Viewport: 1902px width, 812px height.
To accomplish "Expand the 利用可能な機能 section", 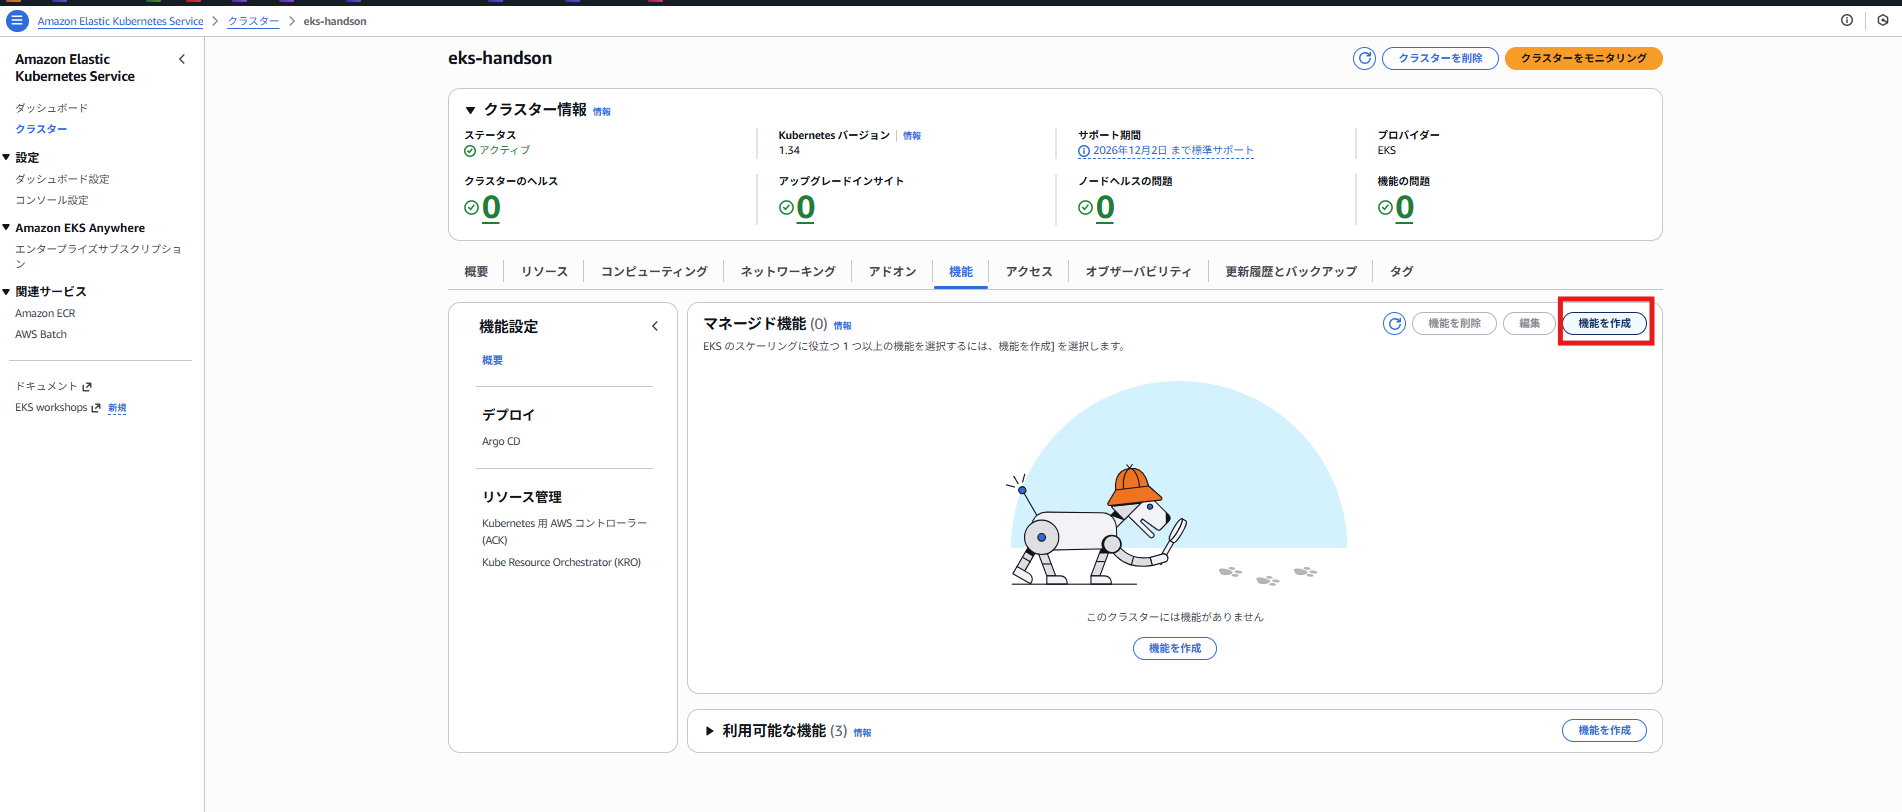I will coord(710,731).
